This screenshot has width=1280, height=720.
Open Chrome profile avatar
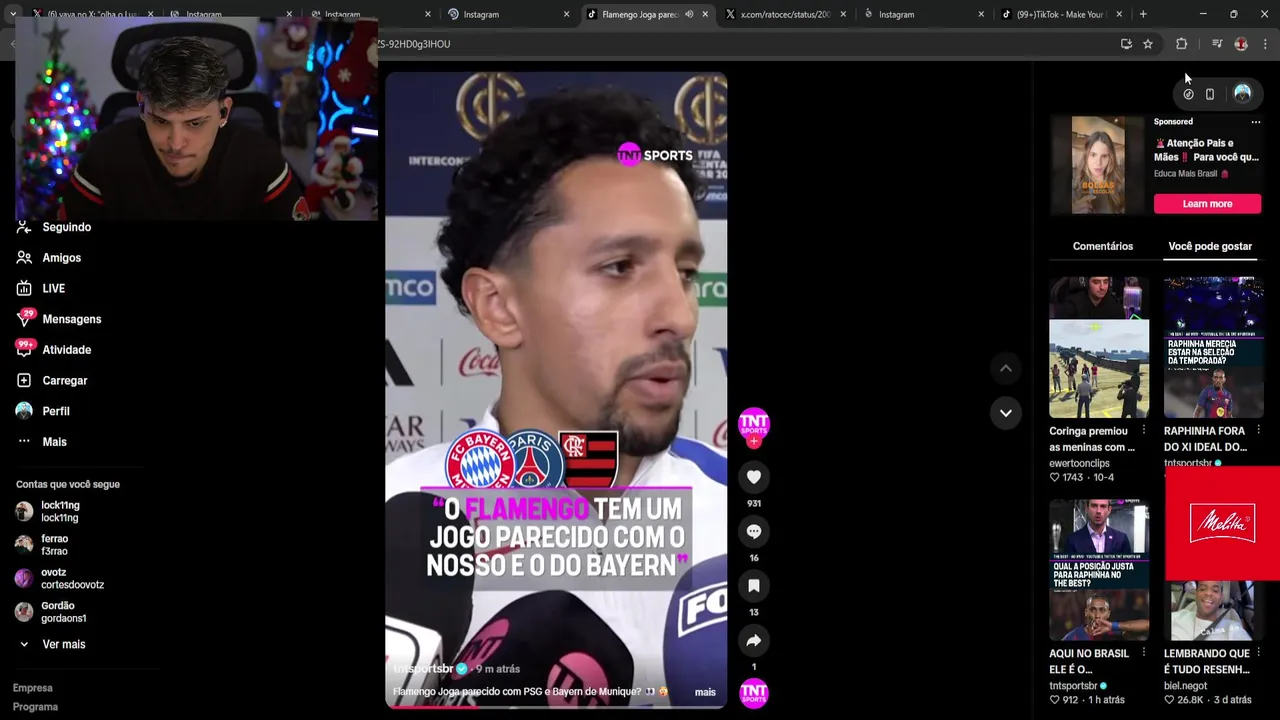tap(1241, 44)
